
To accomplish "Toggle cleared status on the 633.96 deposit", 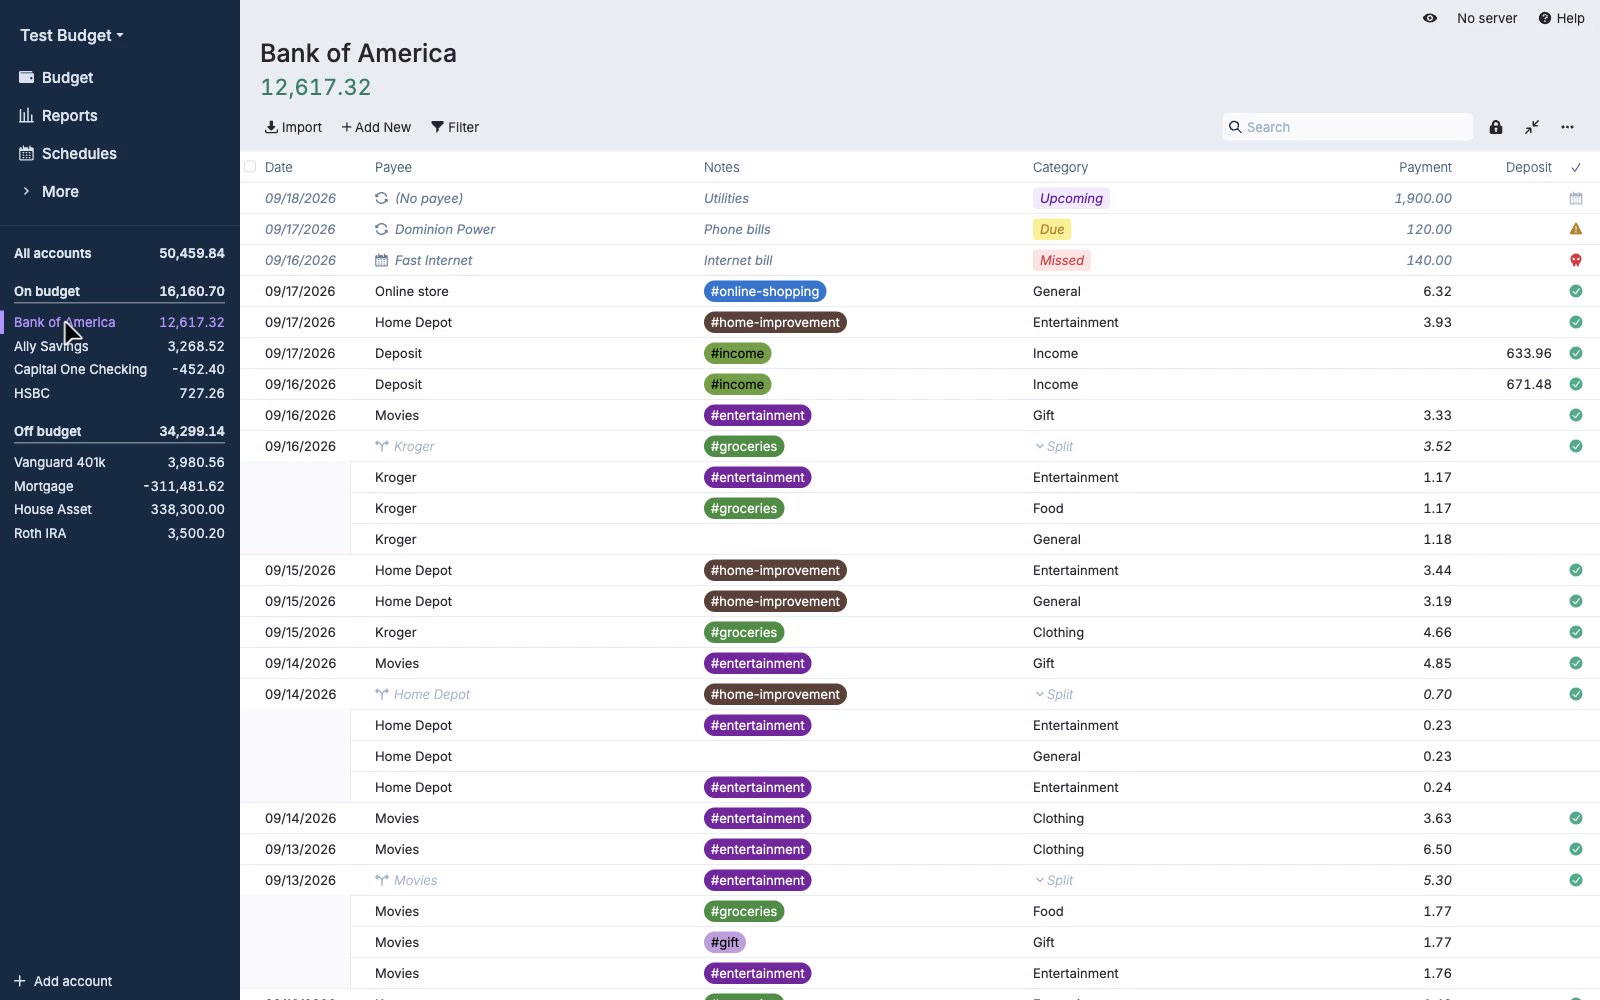I will (1576, 353).
